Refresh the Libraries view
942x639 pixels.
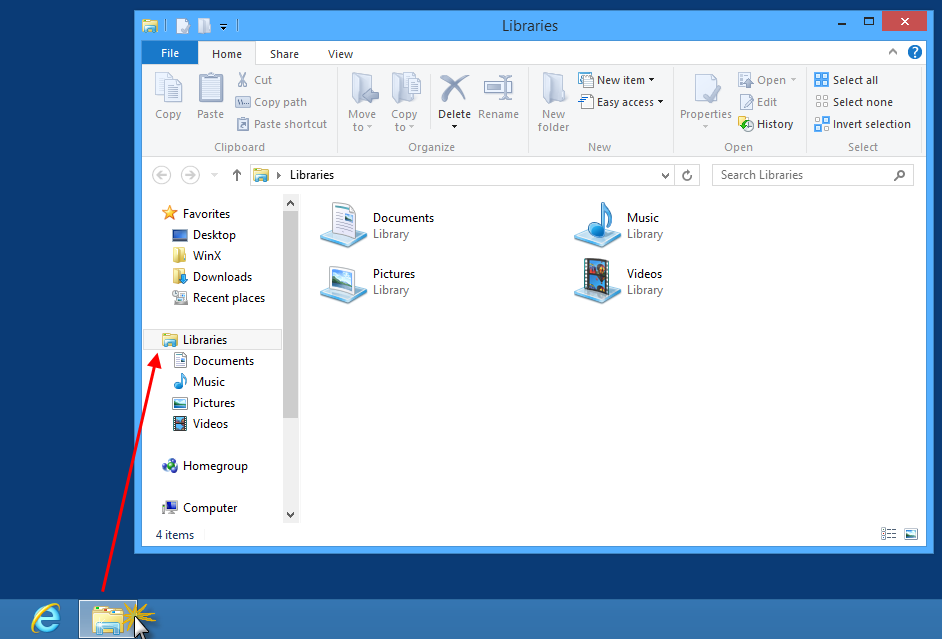pos(687,174)
